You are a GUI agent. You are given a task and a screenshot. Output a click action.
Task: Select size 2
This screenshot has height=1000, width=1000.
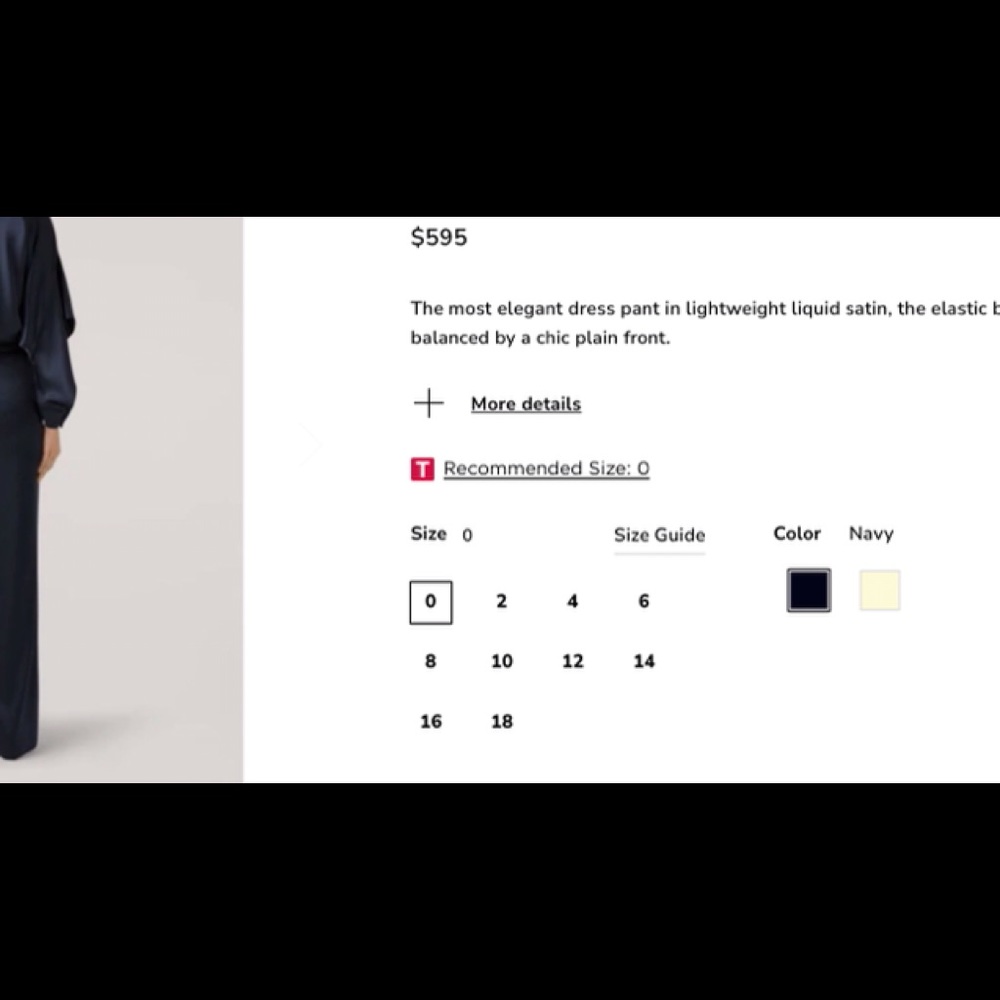tap(502, 601)
